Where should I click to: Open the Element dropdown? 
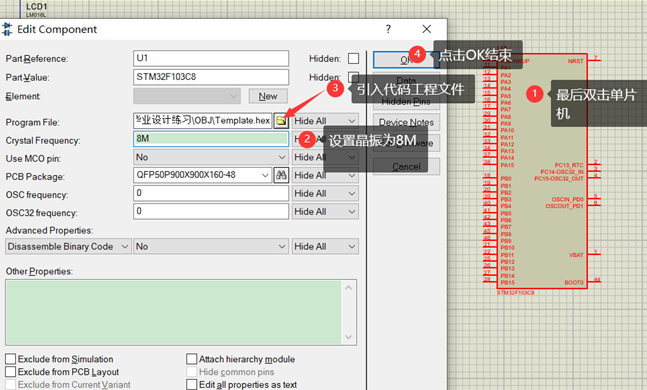click(x=187, y=97)
